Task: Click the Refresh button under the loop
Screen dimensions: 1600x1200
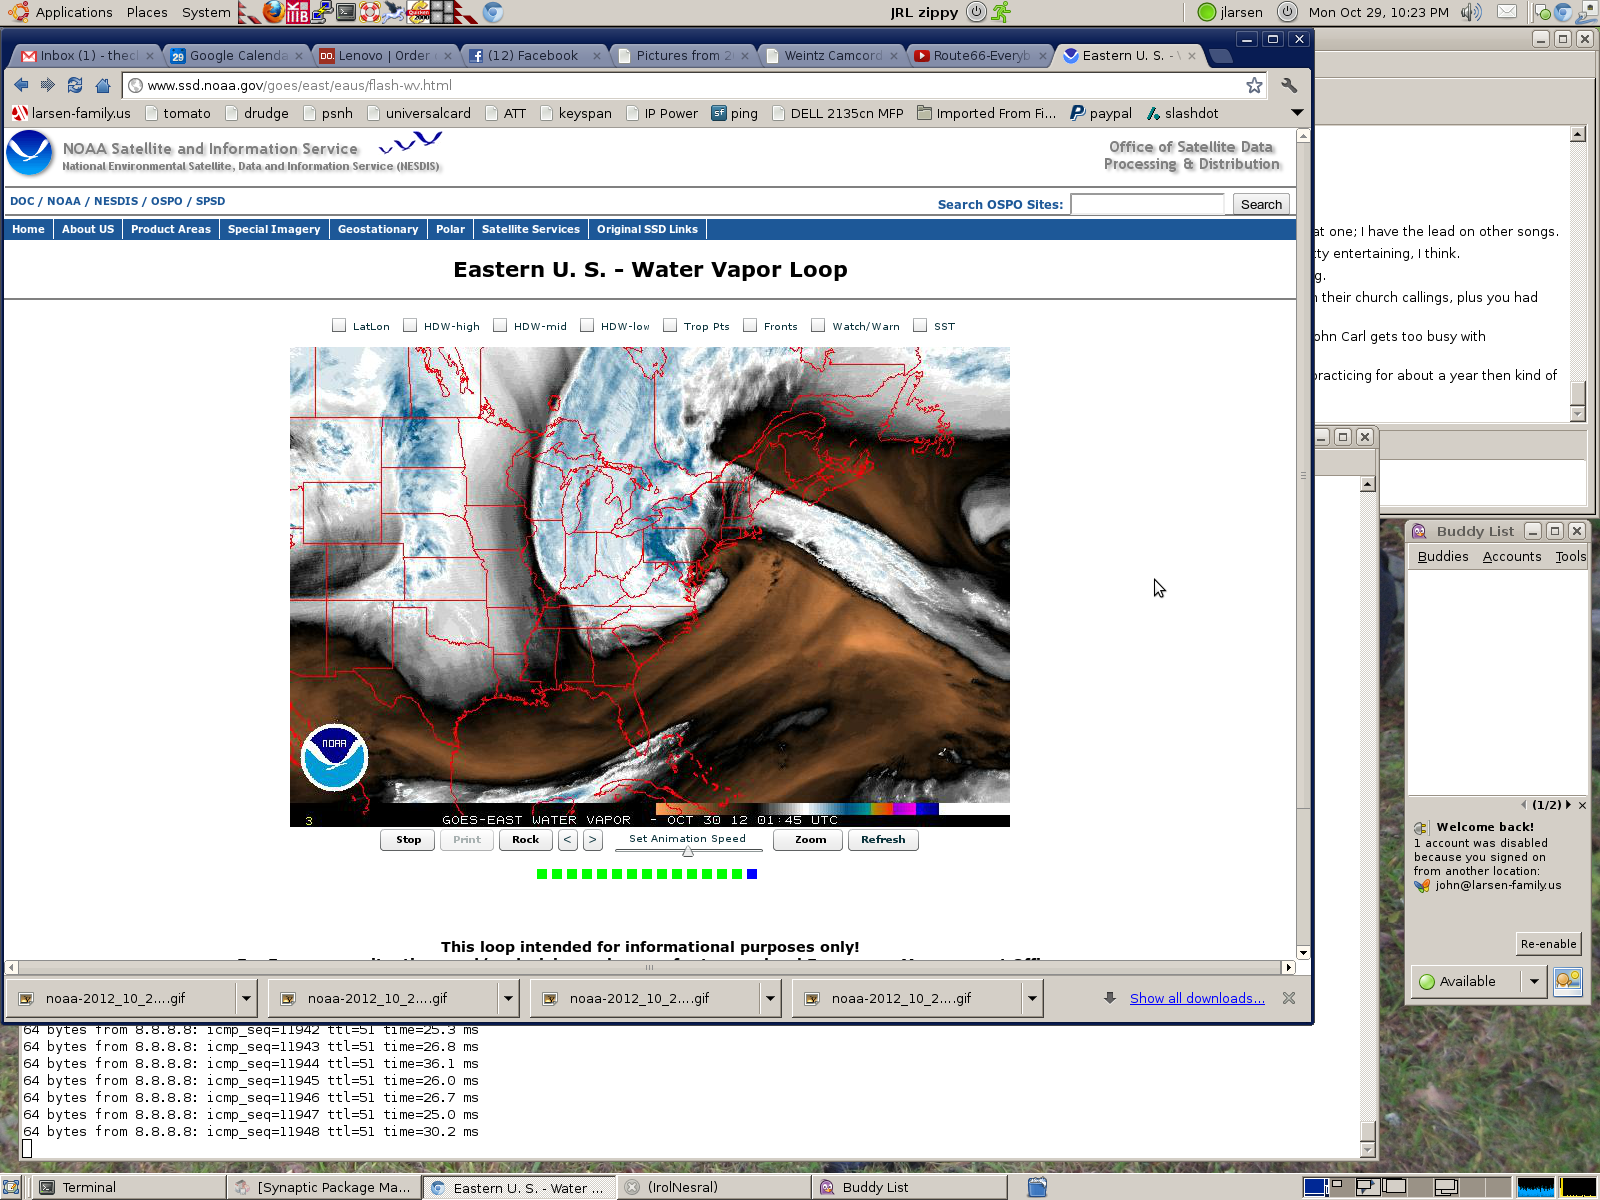Action: (883, 840)
